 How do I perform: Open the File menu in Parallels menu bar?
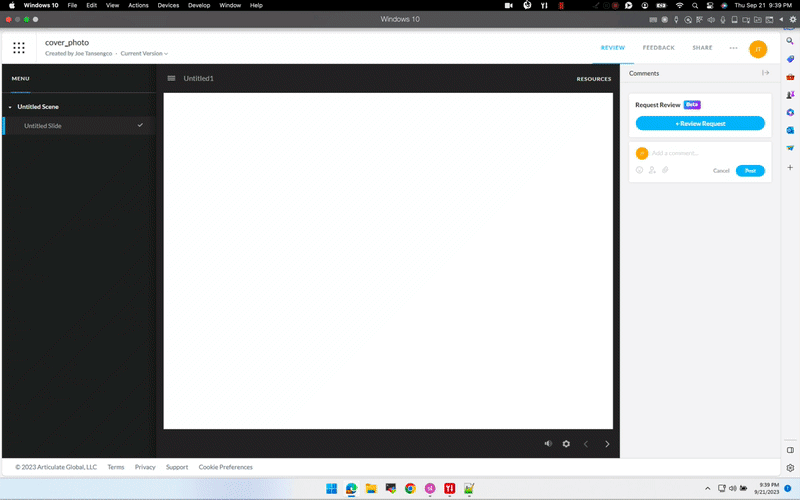[x=72, y=5]
